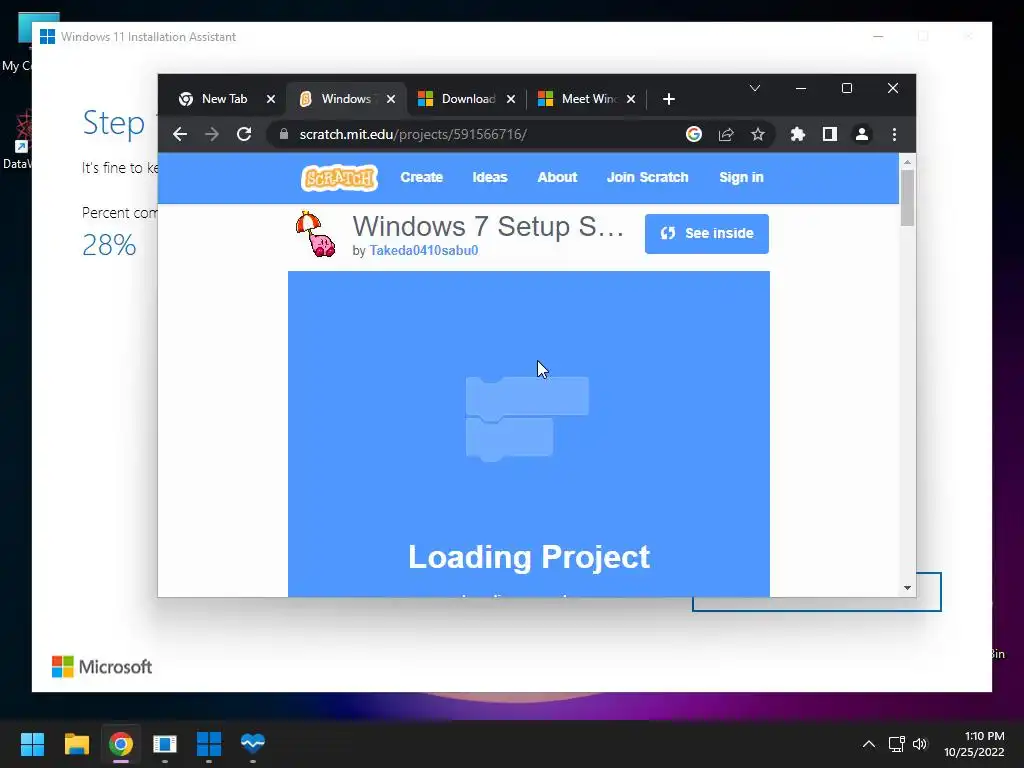Click scrollbar up arrow in Chrome
This screenshot has height=768, width=1024.
coord(907,161)
